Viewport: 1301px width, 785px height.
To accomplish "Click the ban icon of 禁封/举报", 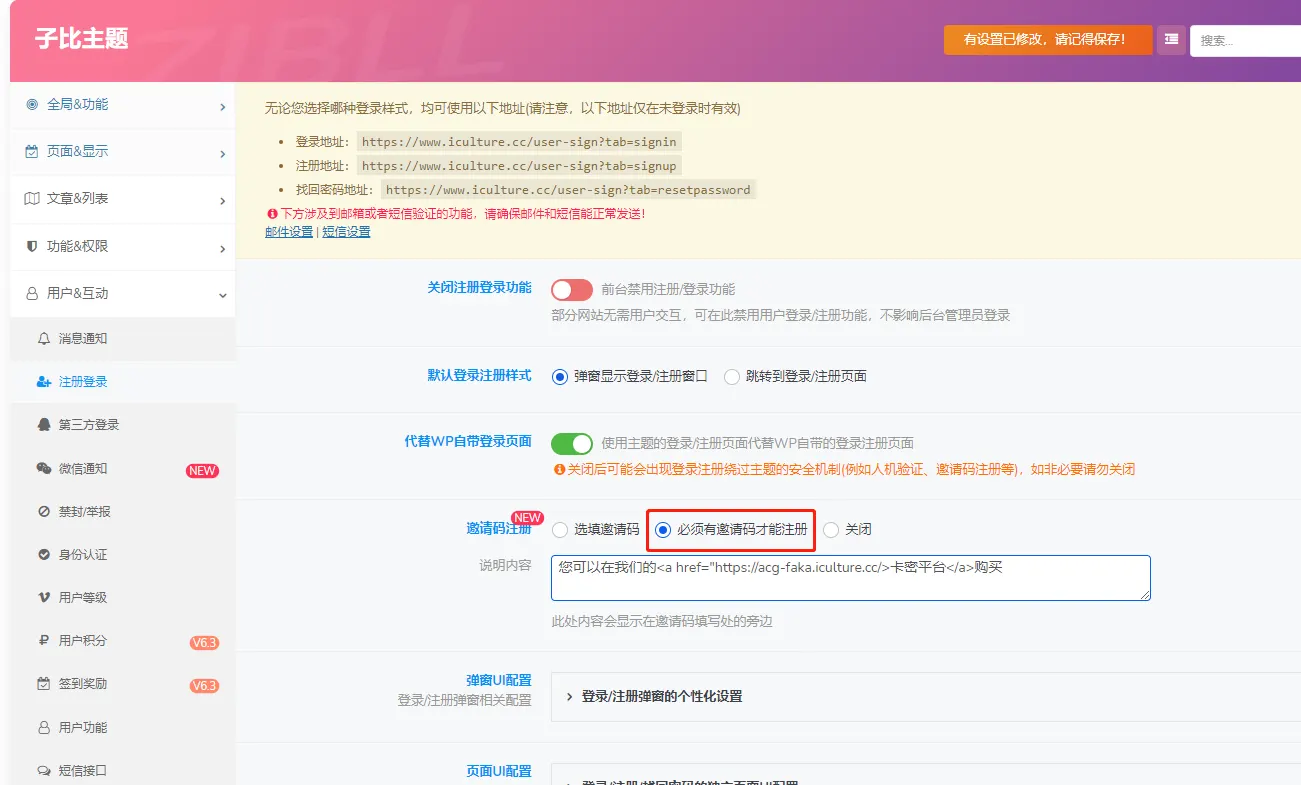I will [x=44, y=512].
